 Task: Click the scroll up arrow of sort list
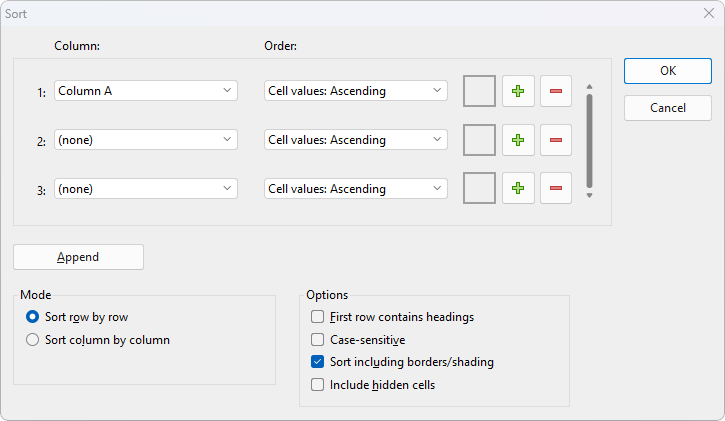click(x=590, y=87)
